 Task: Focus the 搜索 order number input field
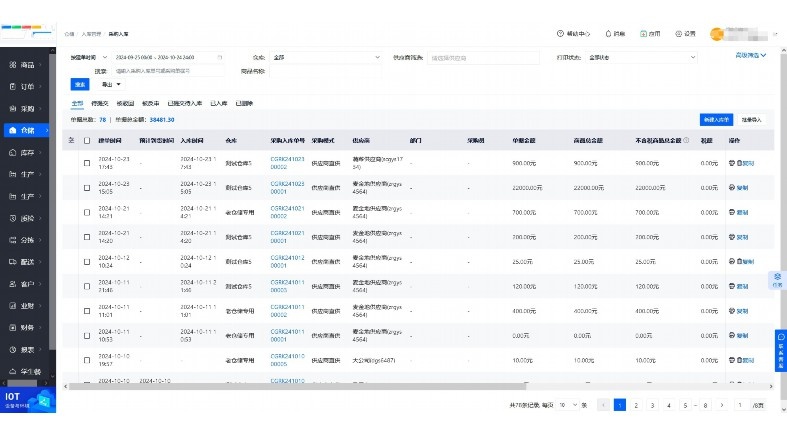pos(168,71)
